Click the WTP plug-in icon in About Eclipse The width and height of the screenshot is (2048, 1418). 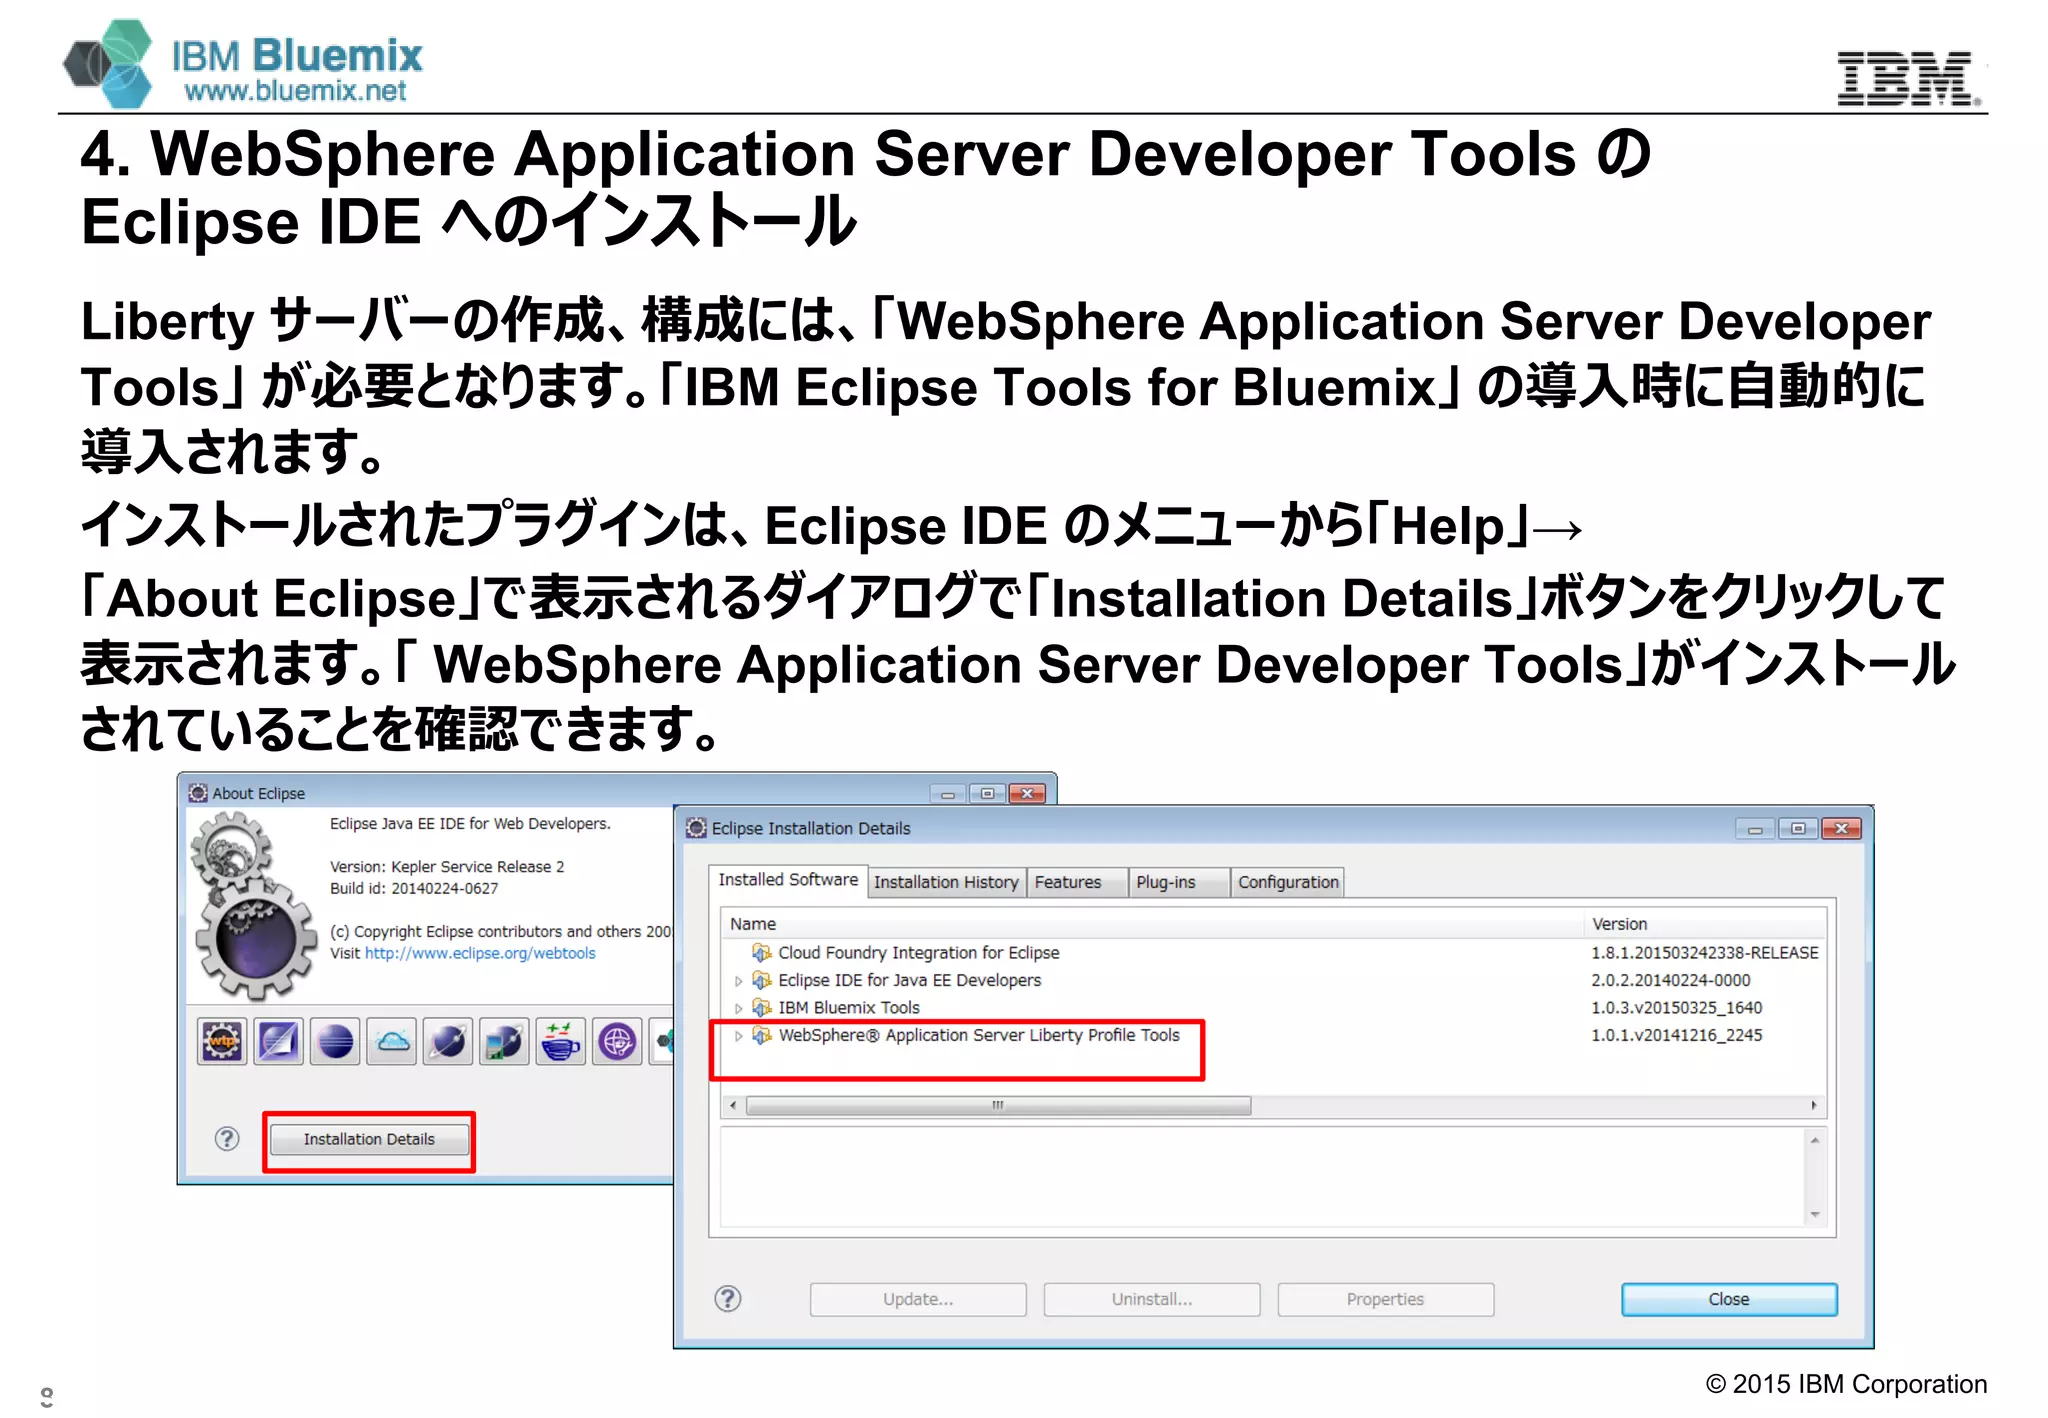(x=222, y=1042)
